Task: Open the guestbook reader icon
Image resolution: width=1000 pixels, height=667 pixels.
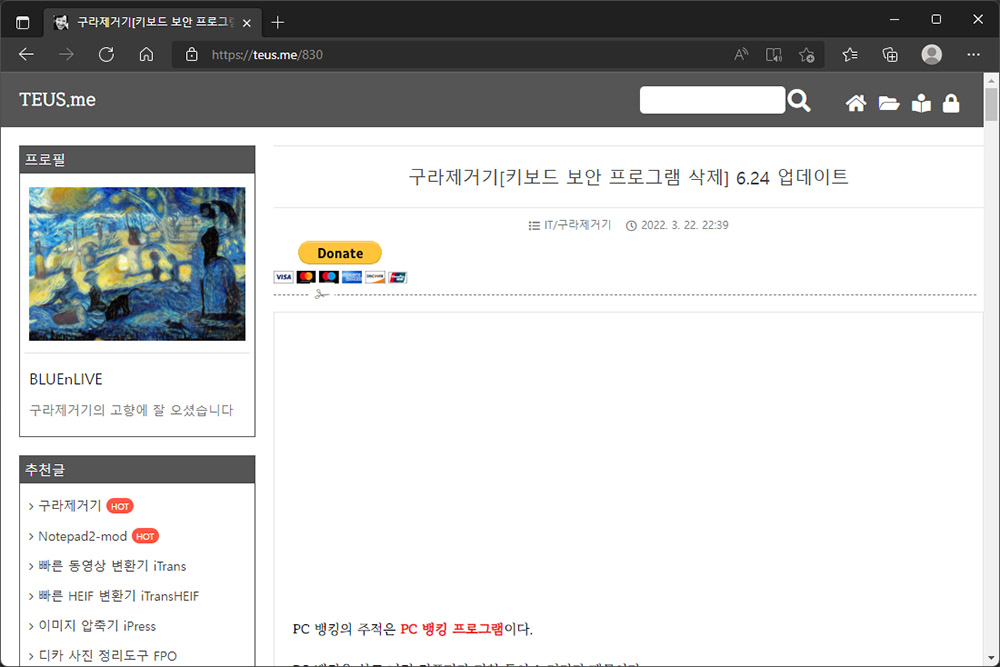Action: point(921,103)
